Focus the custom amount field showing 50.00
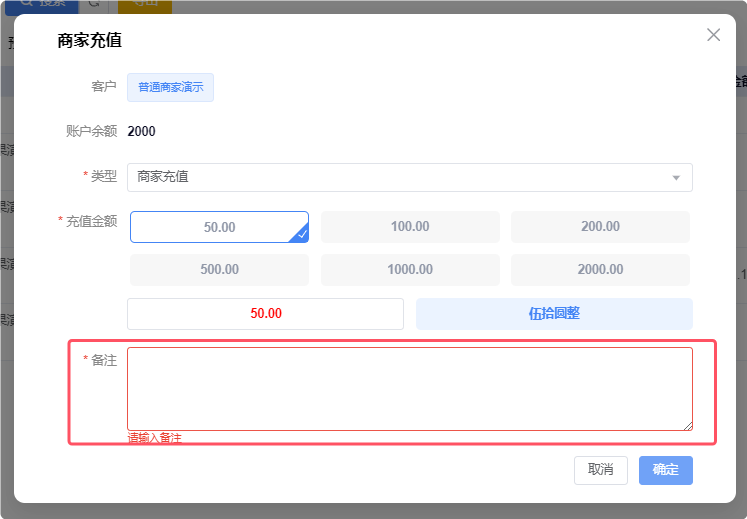The height and width of the screenshot is (519, 747). [x=265, y=314]
